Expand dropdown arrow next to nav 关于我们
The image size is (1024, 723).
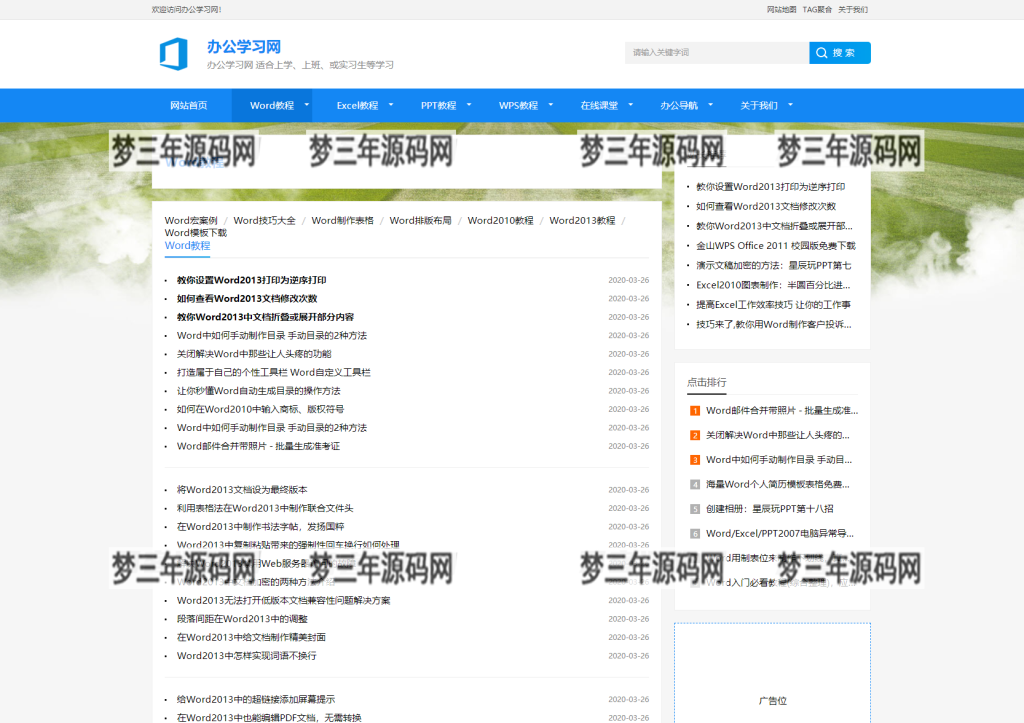click(x=790, y=104)
